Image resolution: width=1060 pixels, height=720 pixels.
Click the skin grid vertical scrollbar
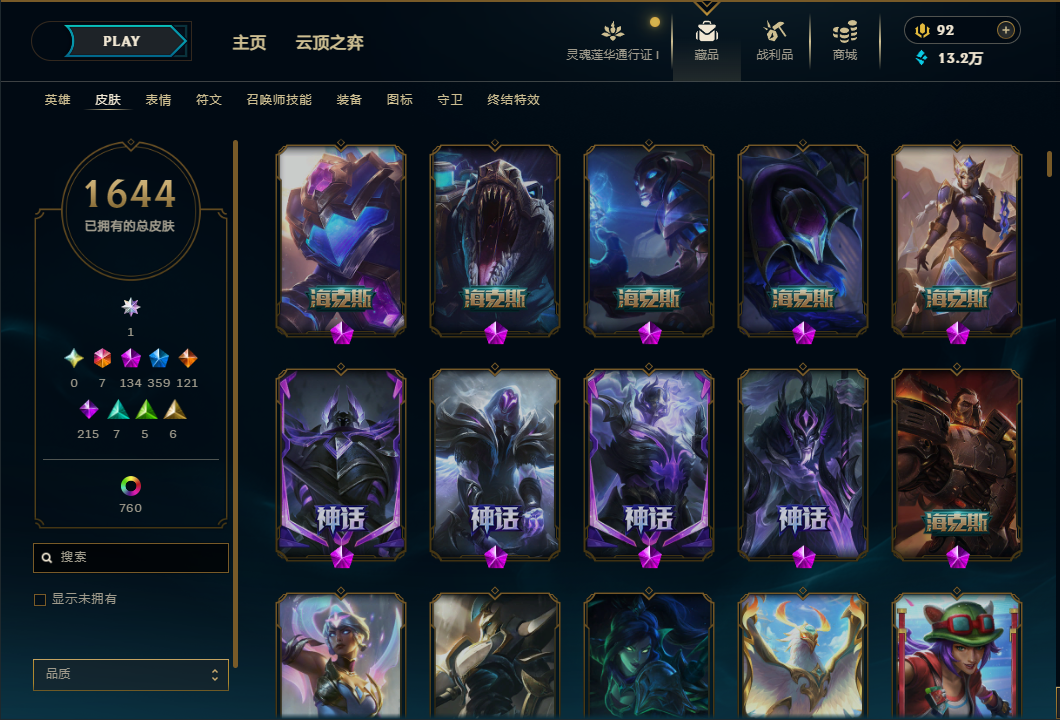(x=1049, y=164)
